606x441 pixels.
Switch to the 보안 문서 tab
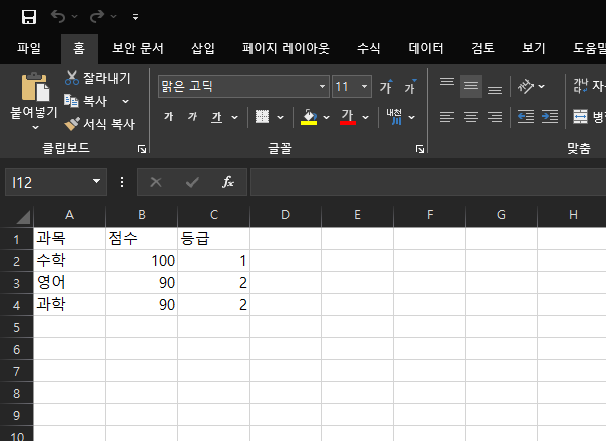click(138, 48)
